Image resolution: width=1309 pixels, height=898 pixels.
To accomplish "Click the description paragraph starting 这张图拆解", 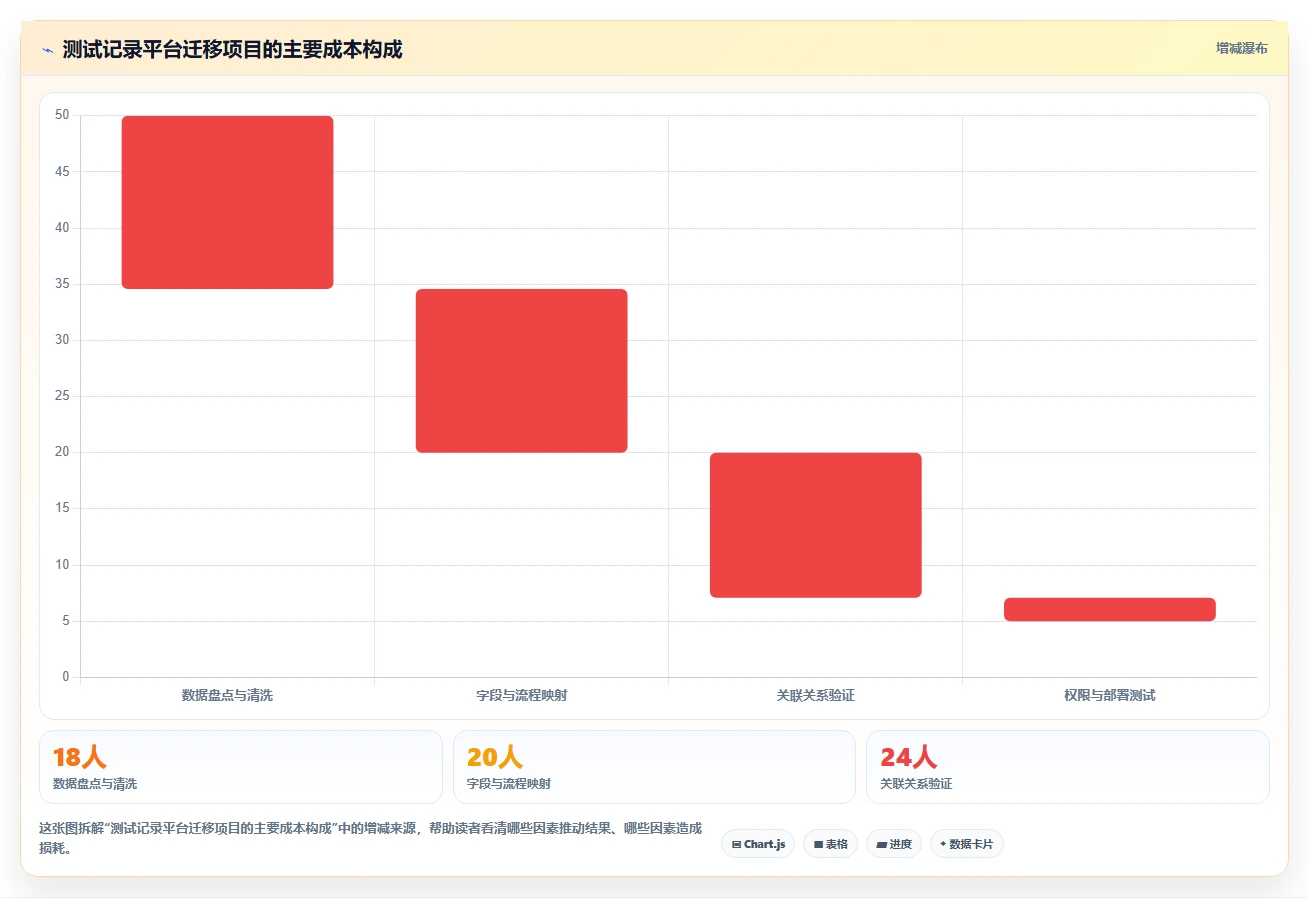I will 370,838.
